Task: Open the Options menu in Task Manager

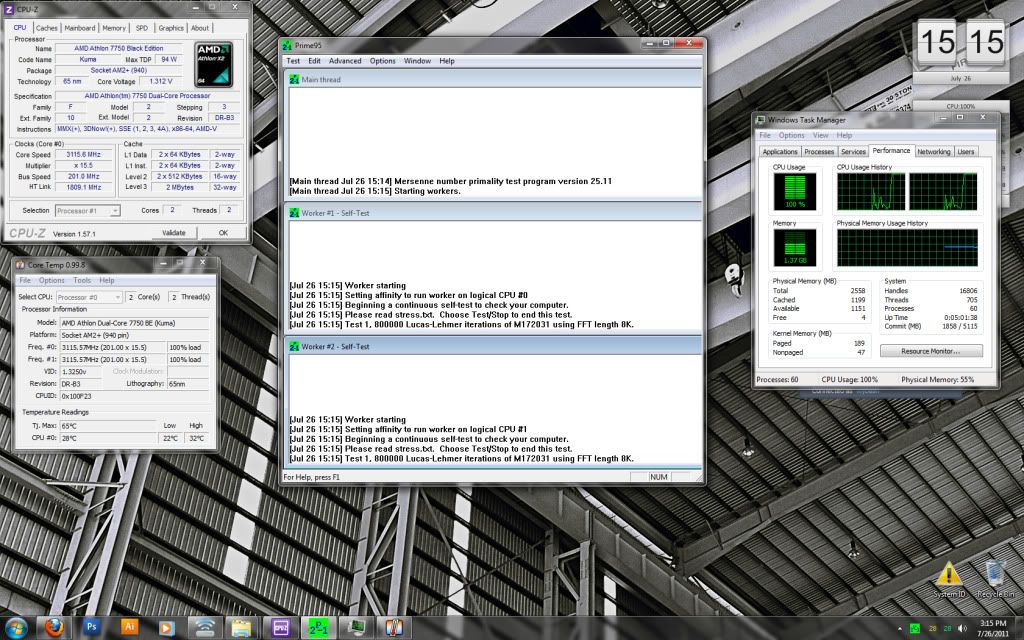Action: point(792,135)
